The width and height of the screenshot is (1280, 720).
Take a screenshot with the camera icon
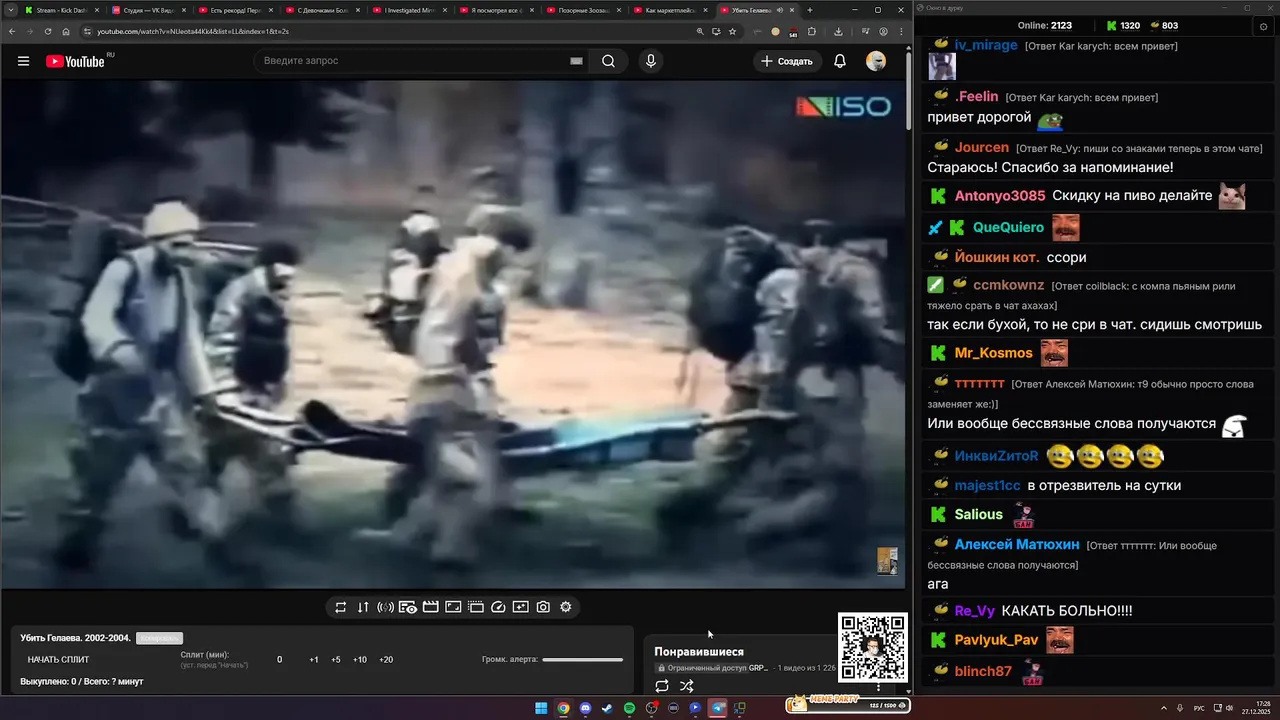coord(543,607)
